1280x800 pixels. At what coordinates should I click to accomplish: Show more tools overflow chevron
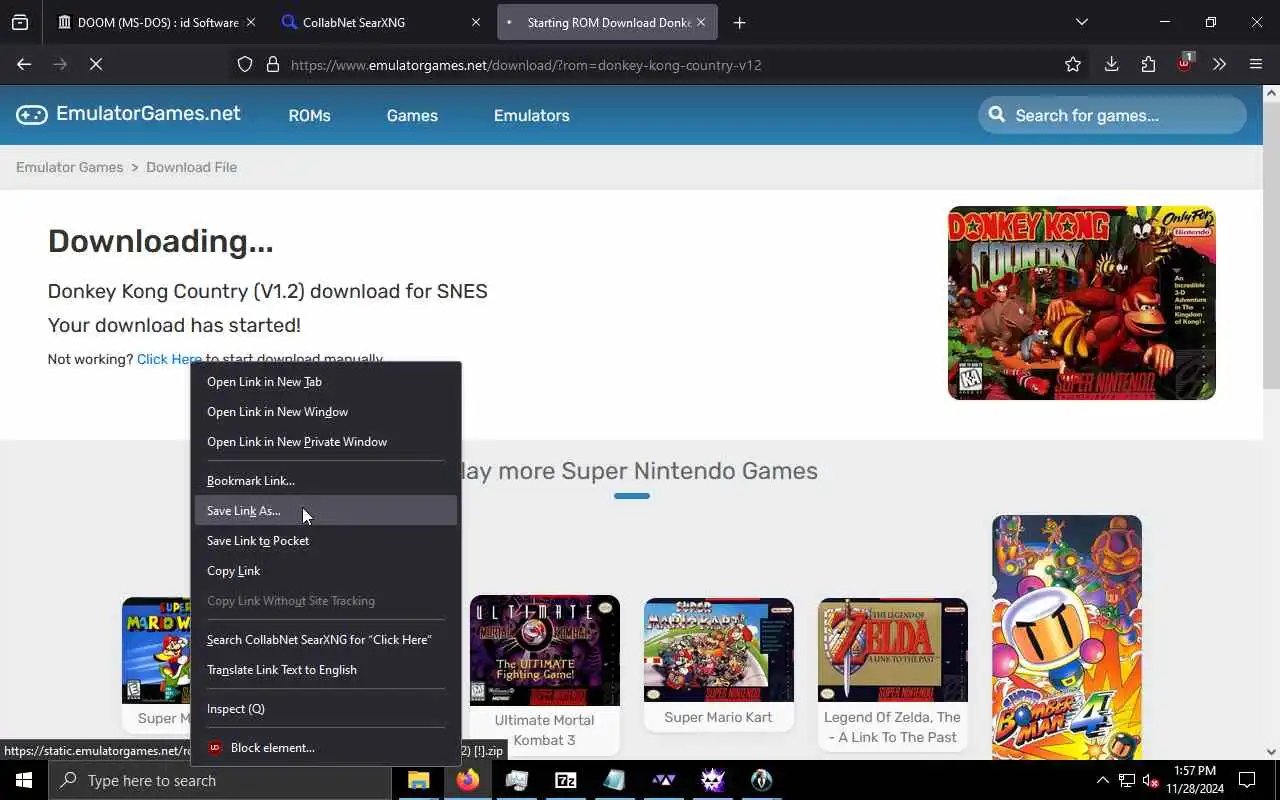tap(1219, 65)
